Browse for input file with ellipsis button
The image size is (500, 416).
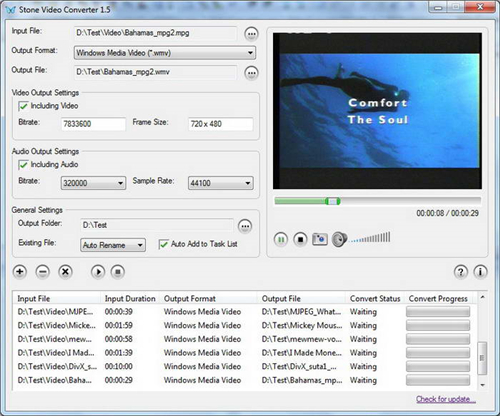251,34
